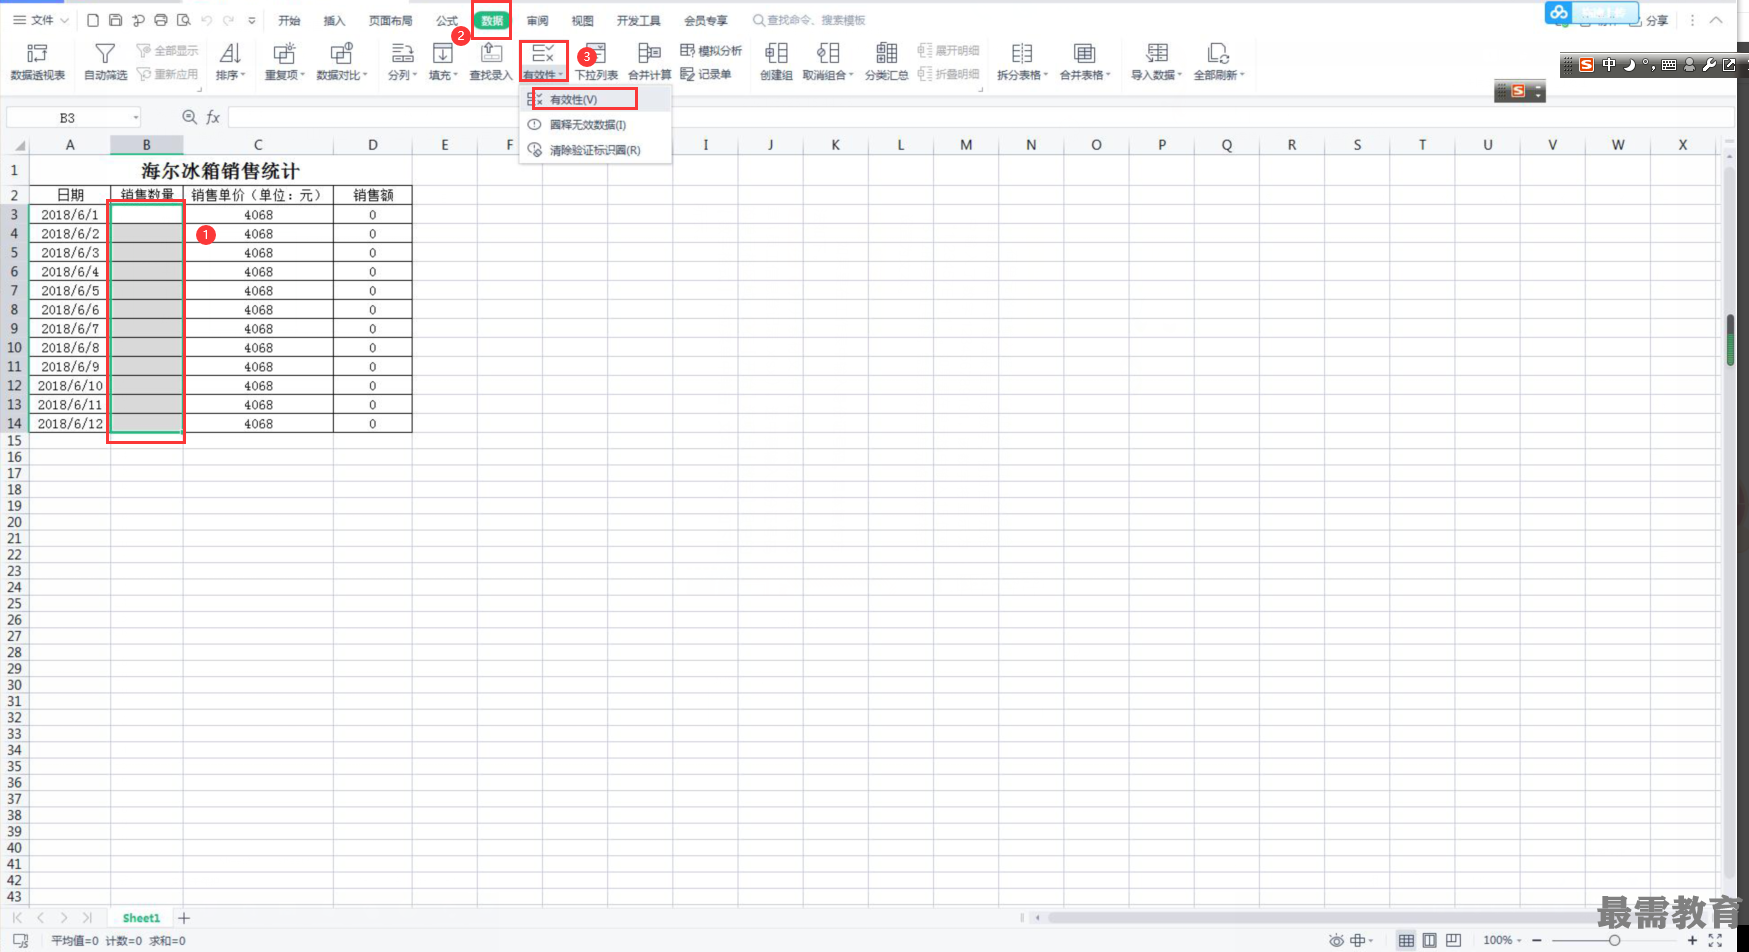
Task: Click the formula bar input field
Action: [x=980, y=117]
